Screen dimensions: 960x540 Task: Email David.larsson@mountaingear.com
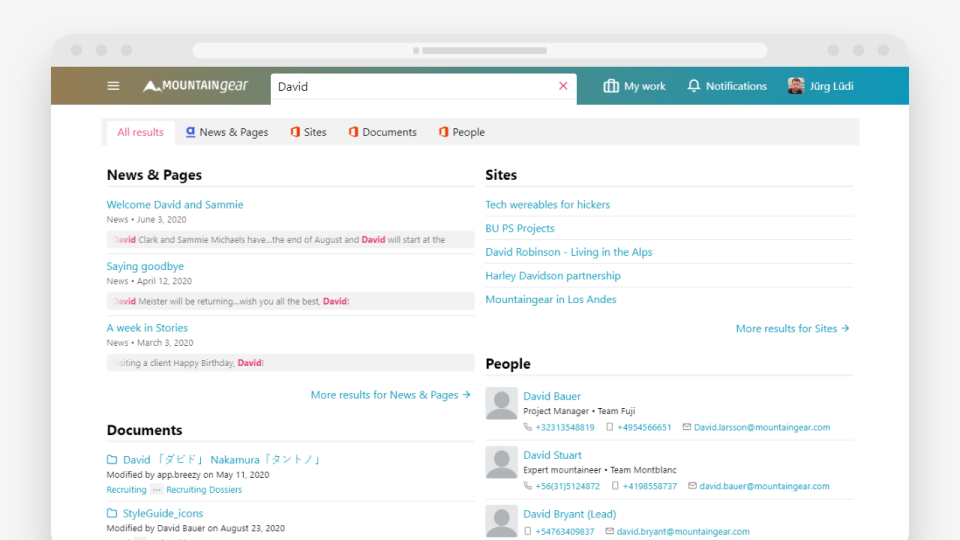(x=762, y=427)
